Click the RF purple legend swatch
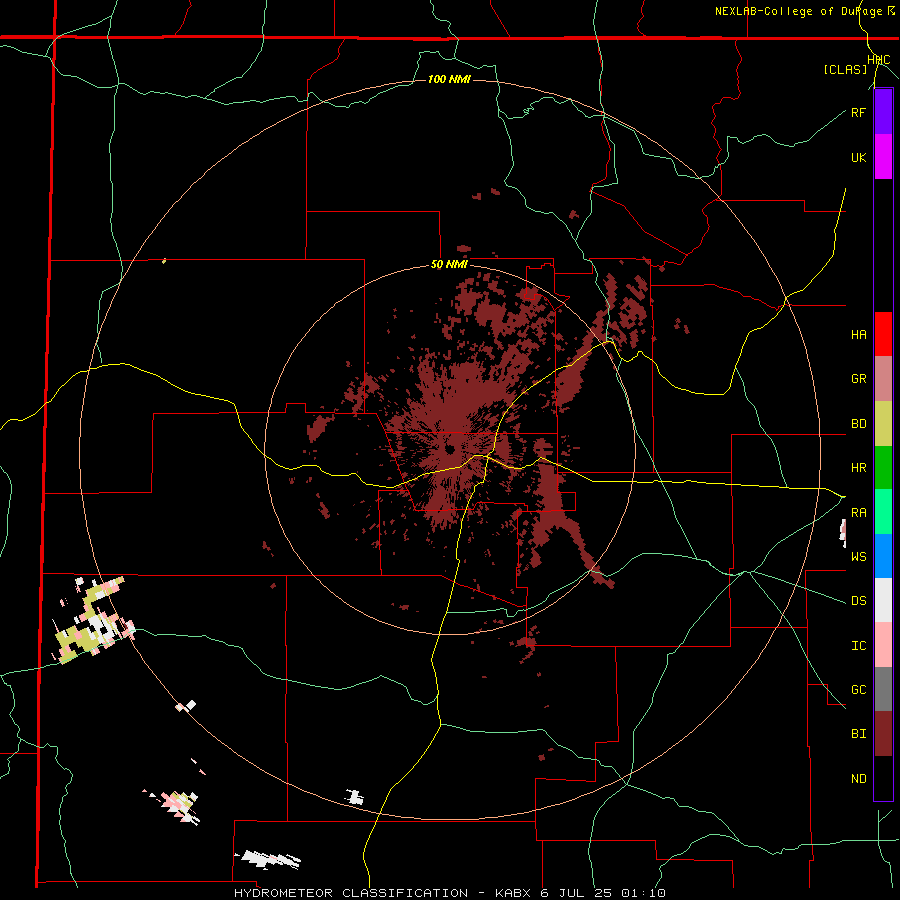 (883, 112)
